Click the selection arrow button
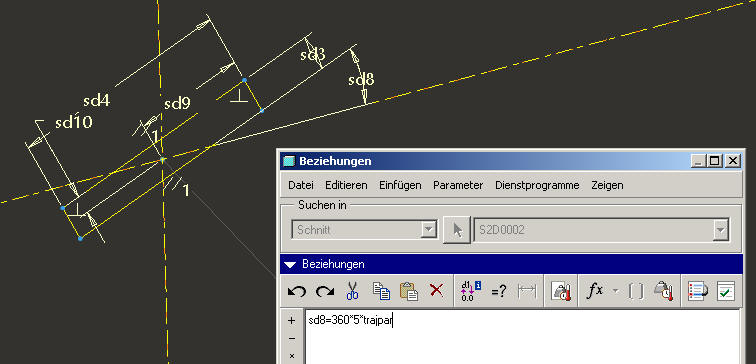Image resolution: width=756 pixels, height=364 pixels. (x=457, y=230)
